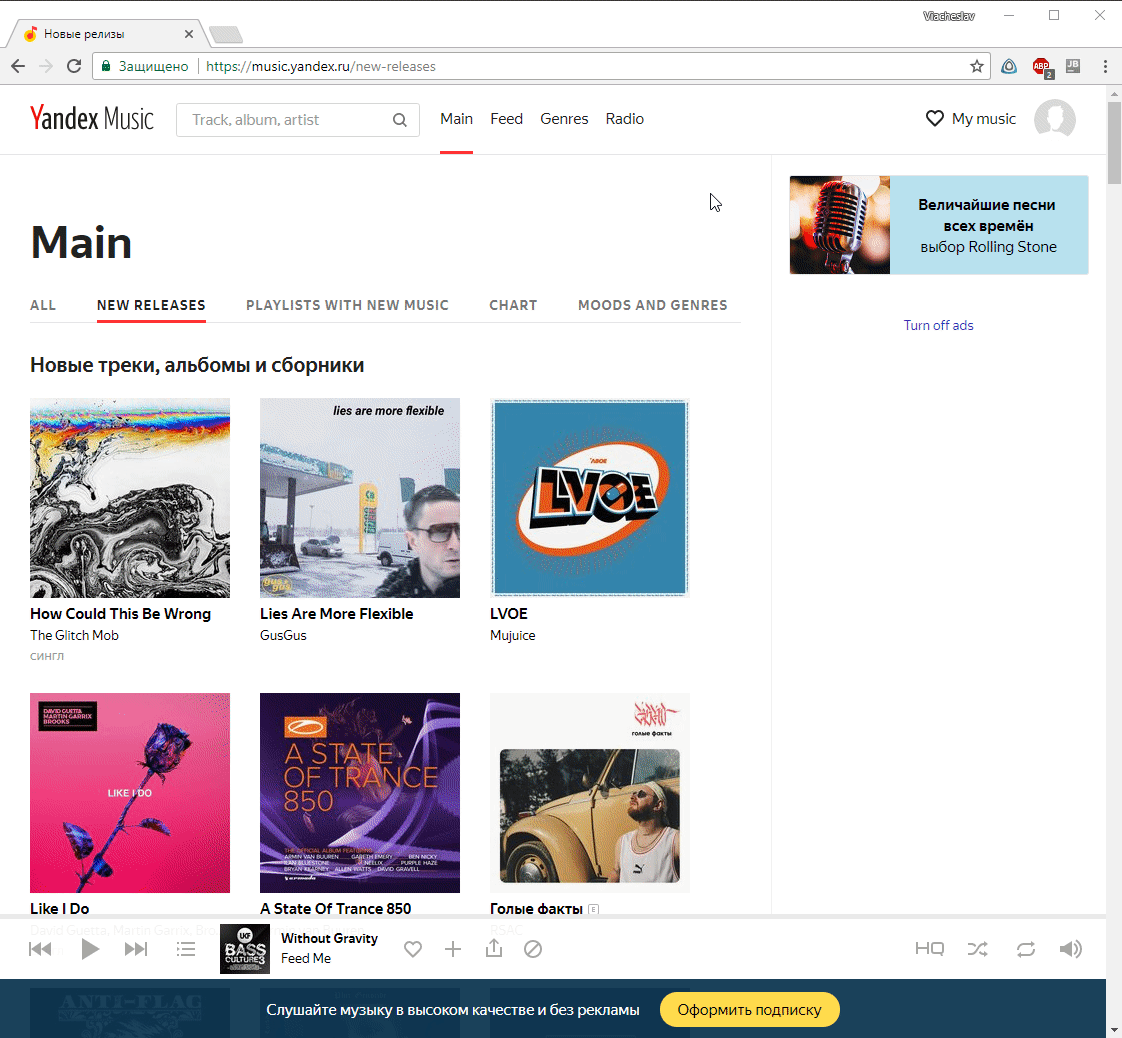
Task: Skip to next track
Action: point(136,949)
